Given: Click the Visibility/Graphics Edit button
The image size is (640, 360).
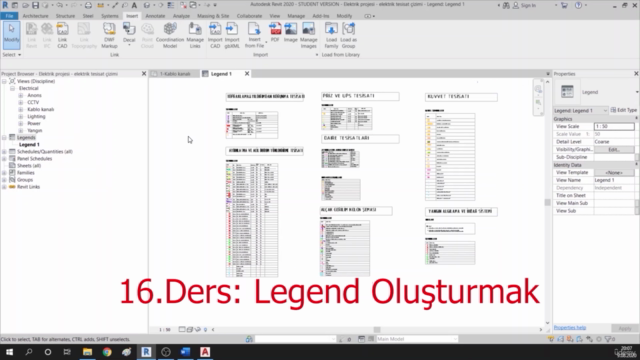Looking at the screenshot, I should (614, 149).
